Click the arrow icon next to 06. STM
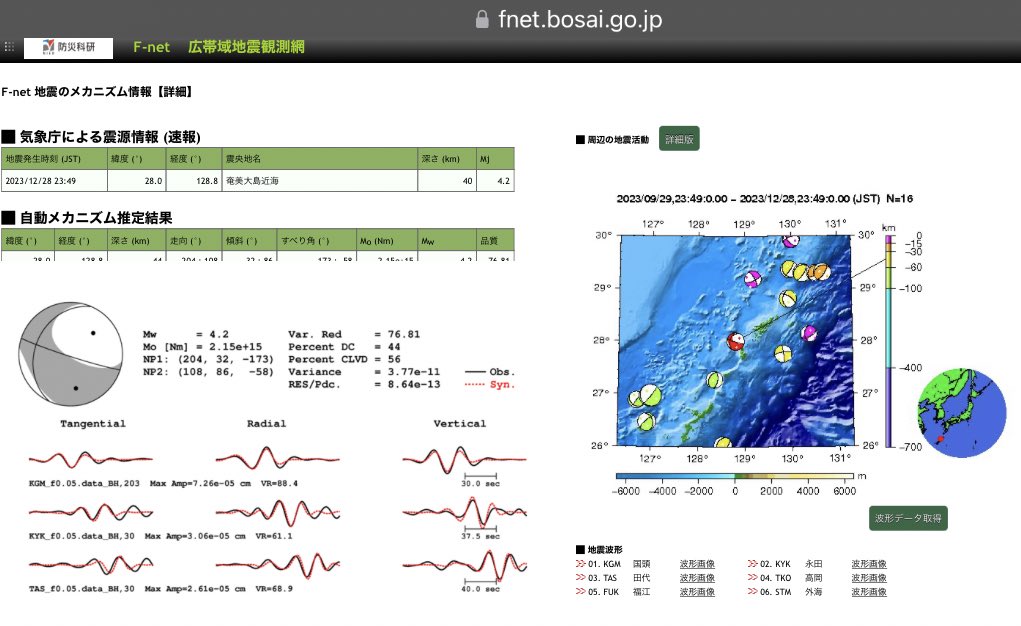Viewport: 1021px width, 626px height. (x=753, y=591)
